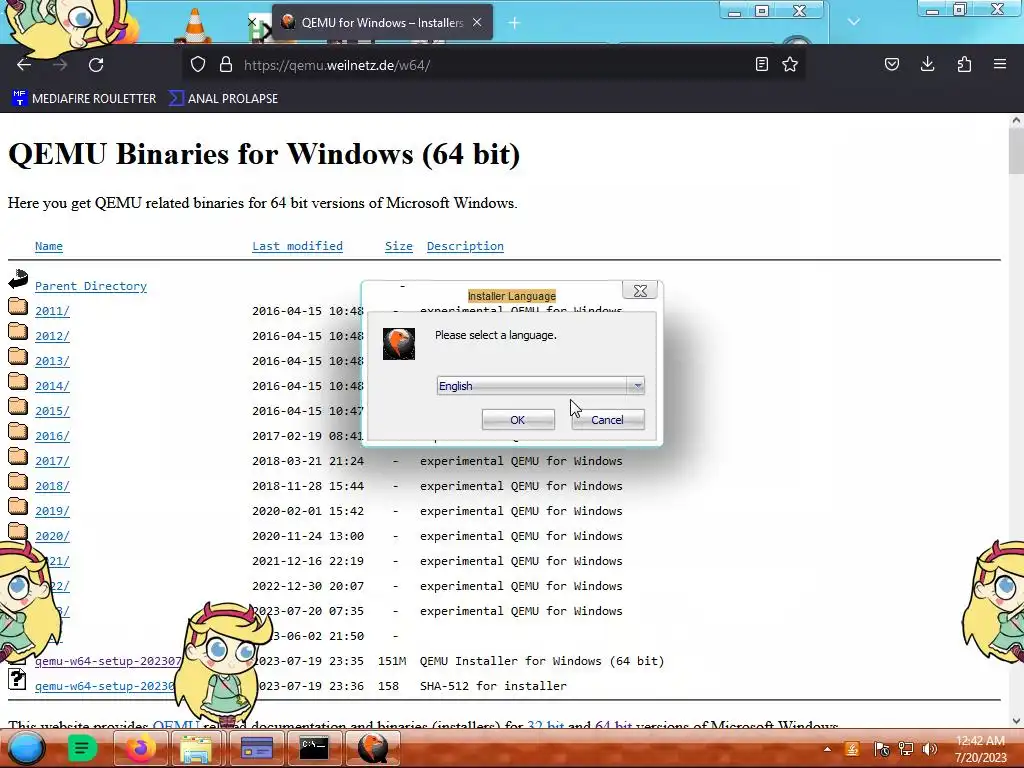Open the purple window app in taskbar
The height and width of the screenshot is (768, 1024).
coord(256,748)
